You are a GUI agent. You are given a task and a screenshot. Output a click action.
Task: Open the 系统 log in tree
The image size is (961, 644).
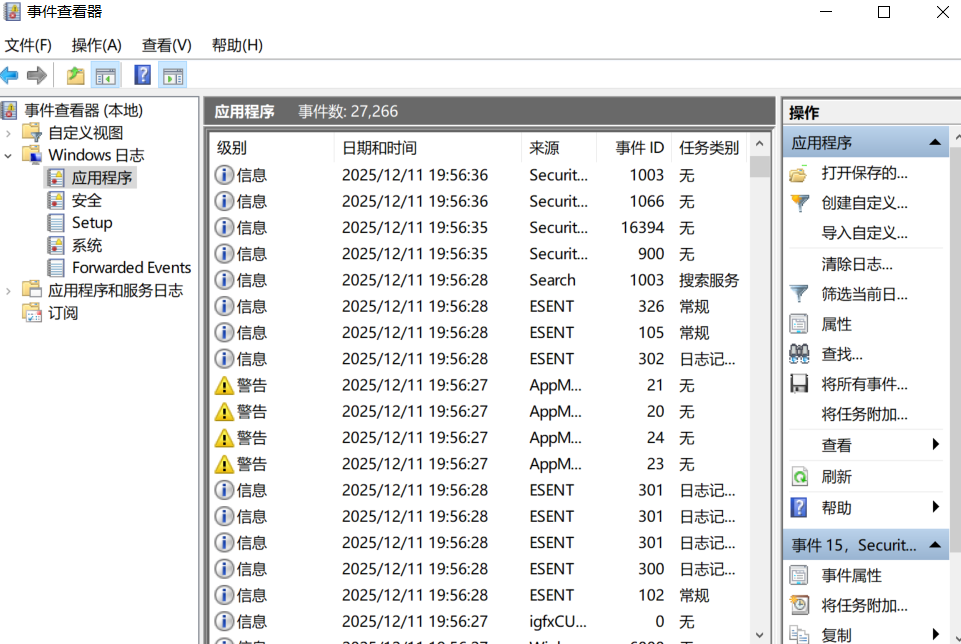click(86, 246)
